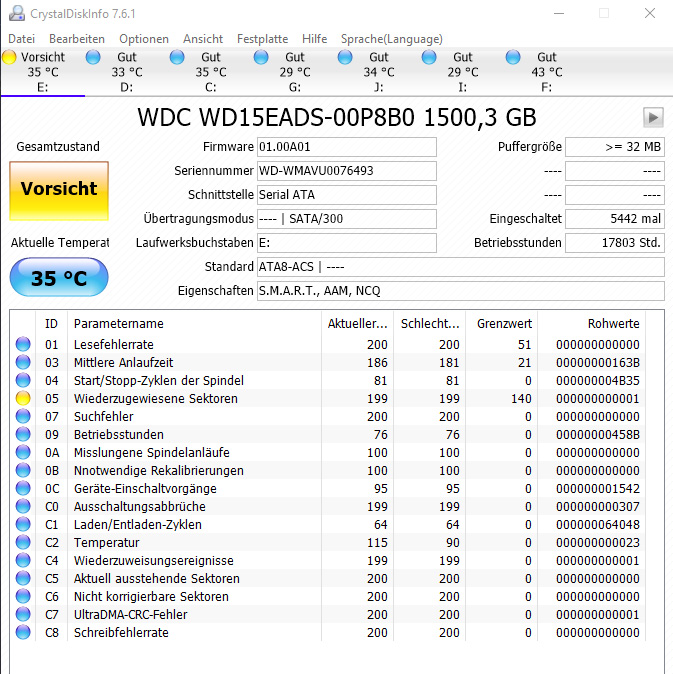Click the blue orb beside Suchfehler
Viewport: 673px width, 674px height.
(x=23, y=416)
